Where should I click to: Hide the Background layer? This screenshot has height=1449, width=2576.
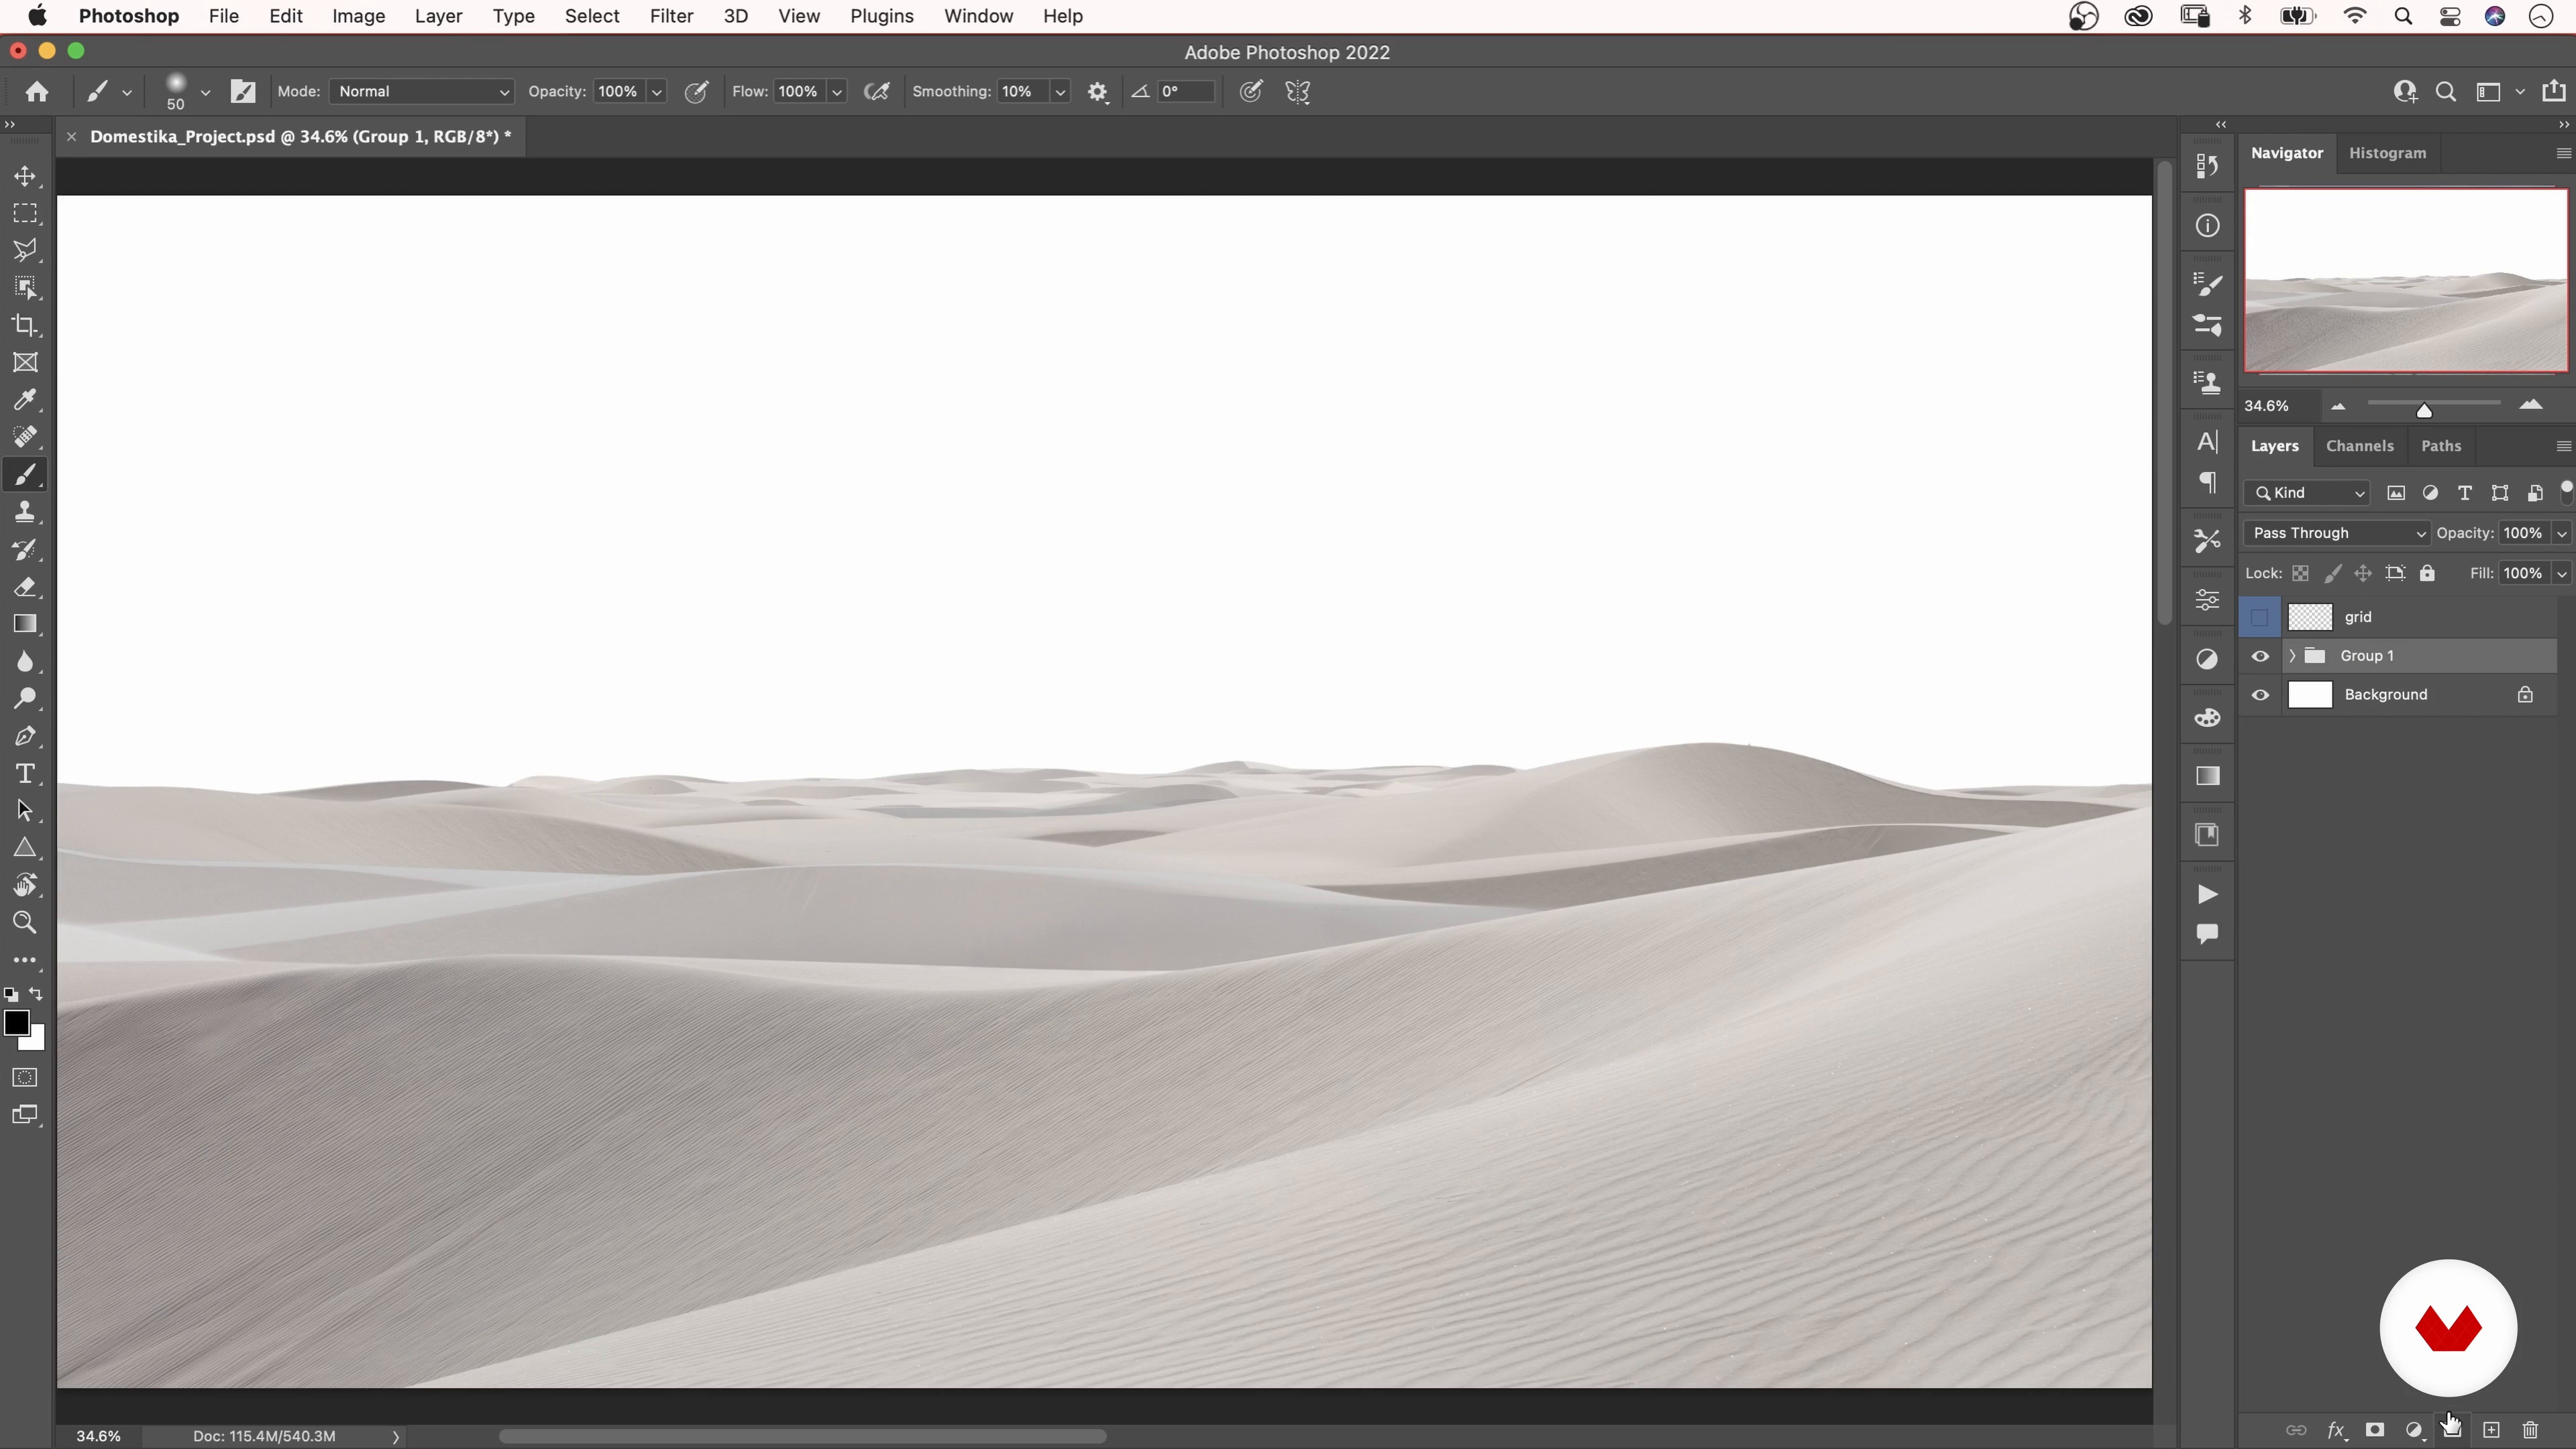(x=2259, y=695)
